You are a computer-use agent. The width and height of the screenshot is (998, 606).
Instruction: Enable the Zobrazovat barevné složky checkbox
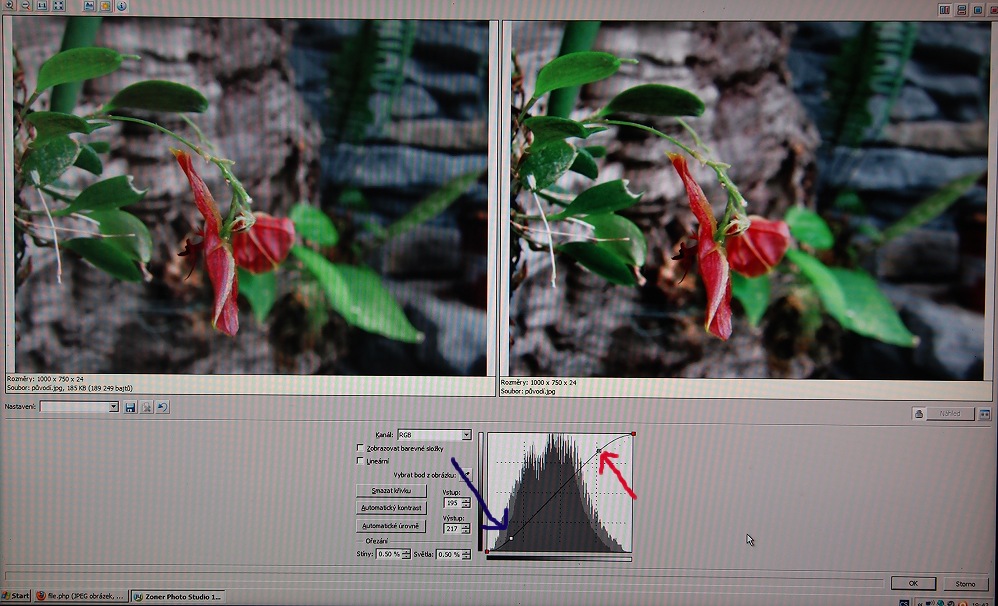[361, 448]
